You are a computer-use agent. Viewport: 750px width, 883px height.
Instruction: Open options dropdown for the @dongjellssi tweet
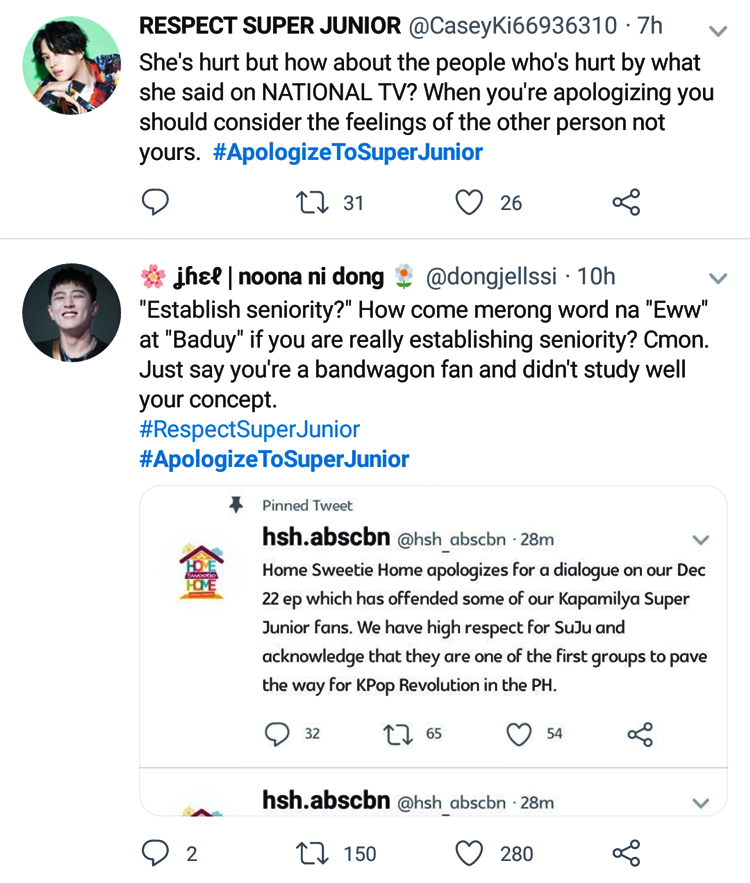click(x=717, y=277)
